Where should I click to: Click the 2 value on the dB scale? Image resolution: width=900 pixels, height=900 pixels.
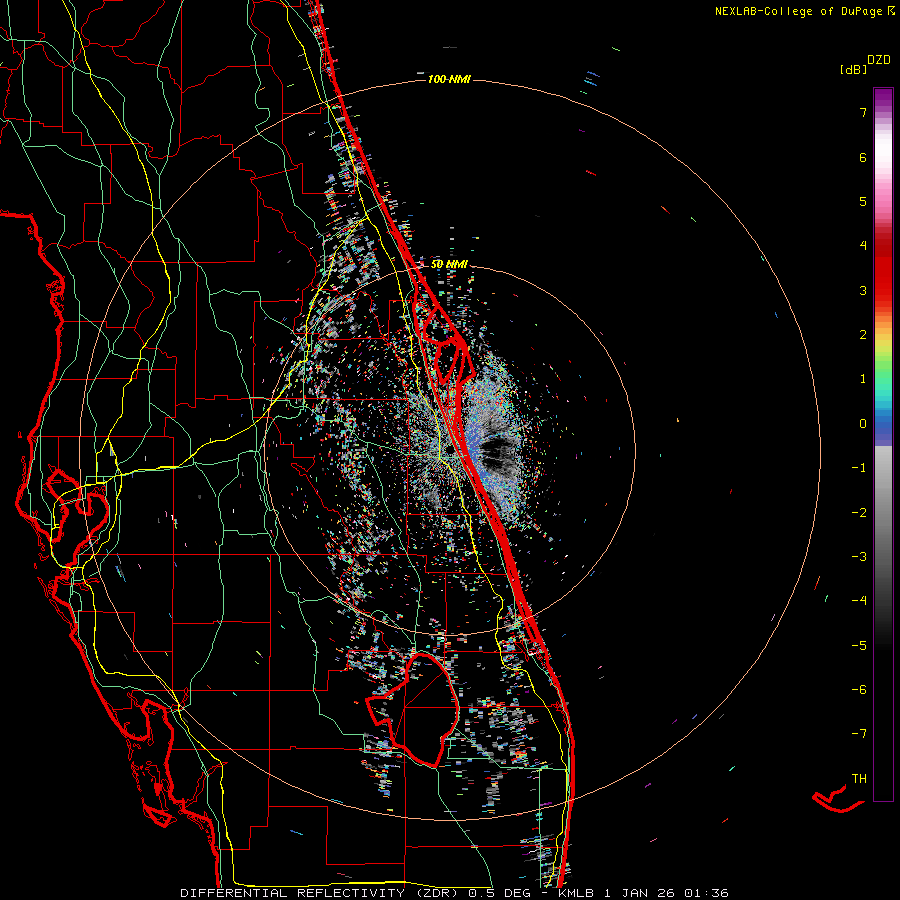click(x=863, y=335)
